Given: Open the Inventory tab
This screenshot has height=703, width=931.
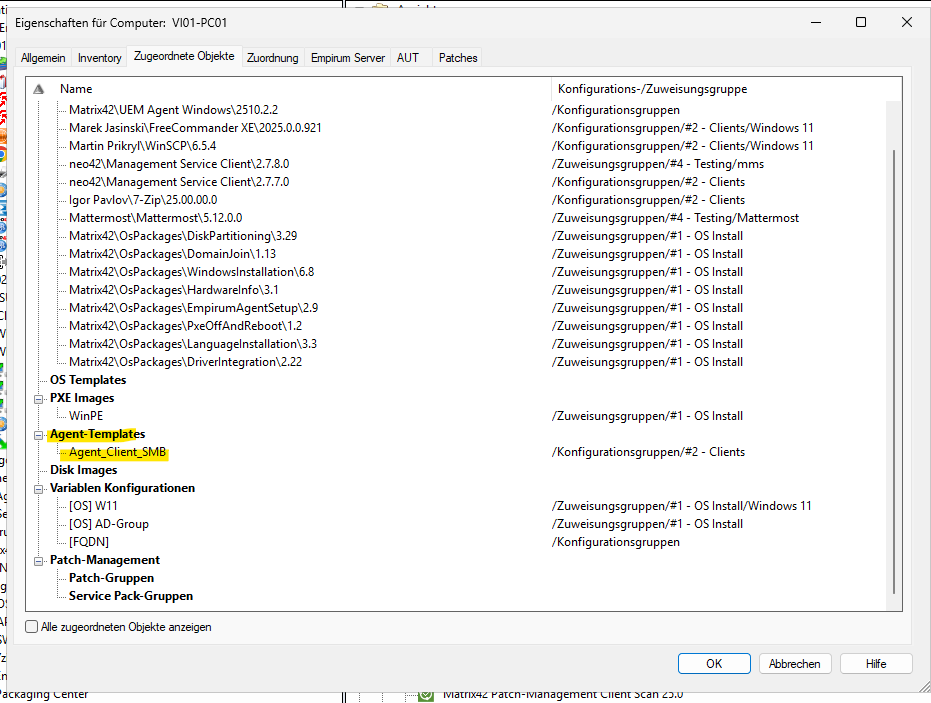Looking at the screenshot, I should point(100,58).
